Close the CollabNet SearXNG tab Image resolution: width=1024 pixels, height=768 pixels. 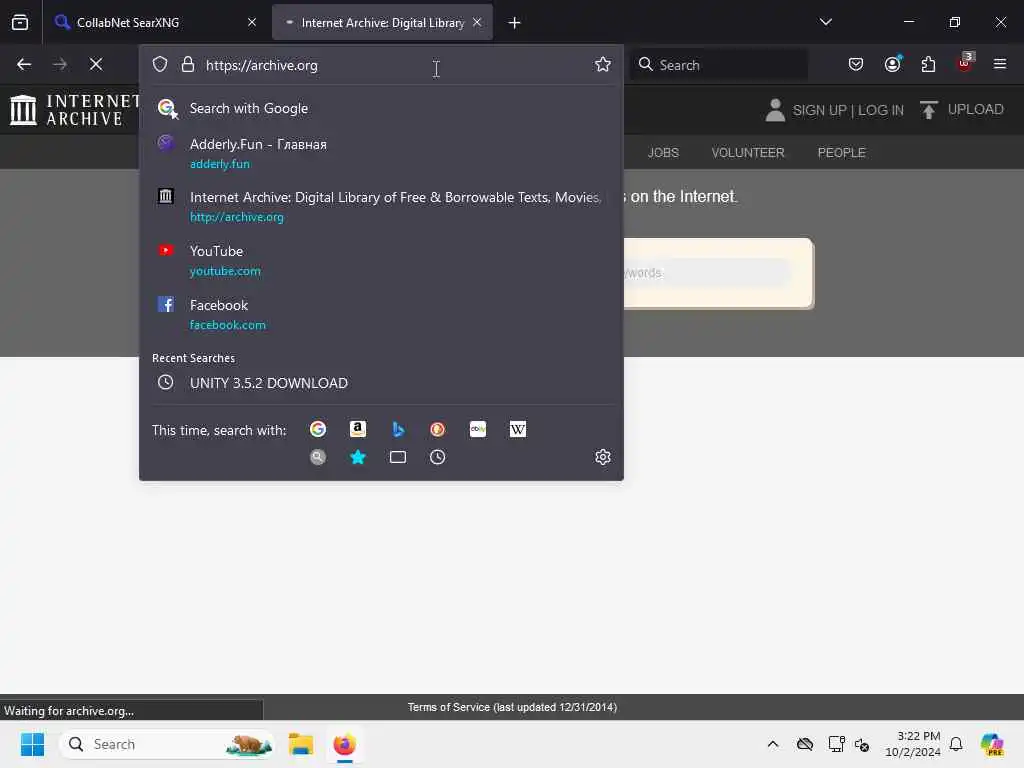coord(251,22)
